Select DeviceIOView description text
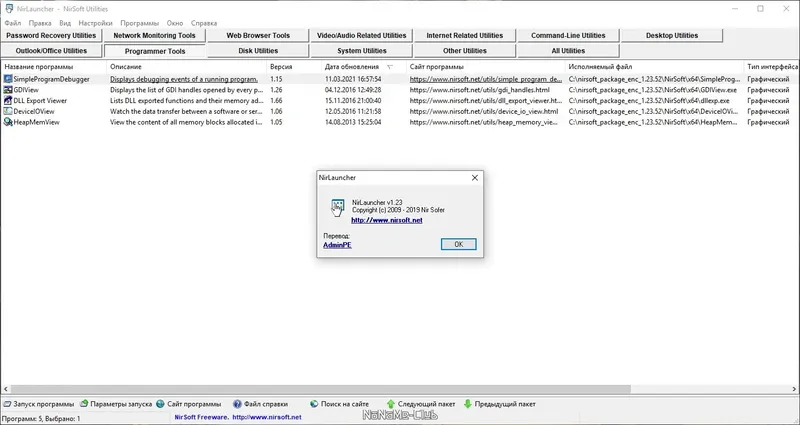The width and height of the screenshot is (800, 425). pyautogui.click(x=187, y=111)
